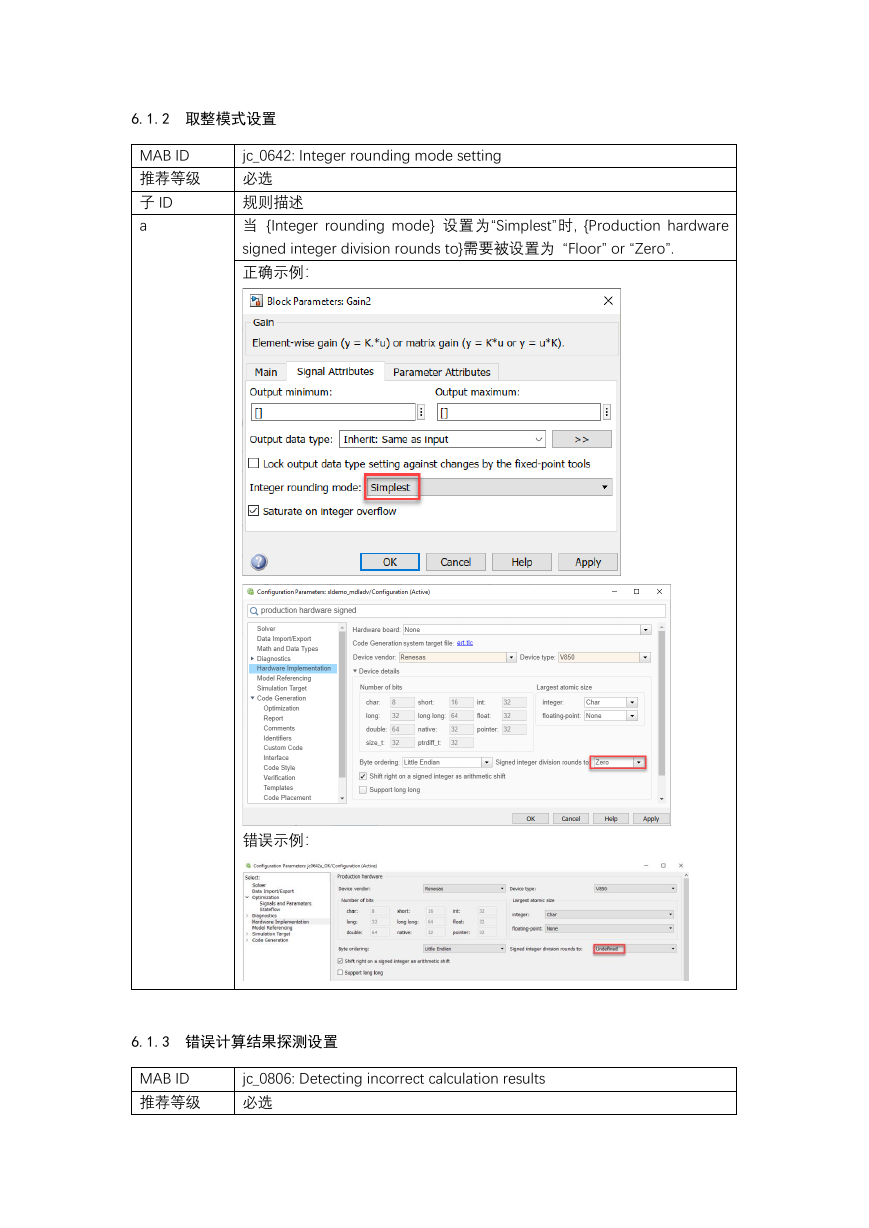Select the Signal Attributes tab
Image resolution: width=869 pixels, height=1228 pixels.
coord(336,371)
